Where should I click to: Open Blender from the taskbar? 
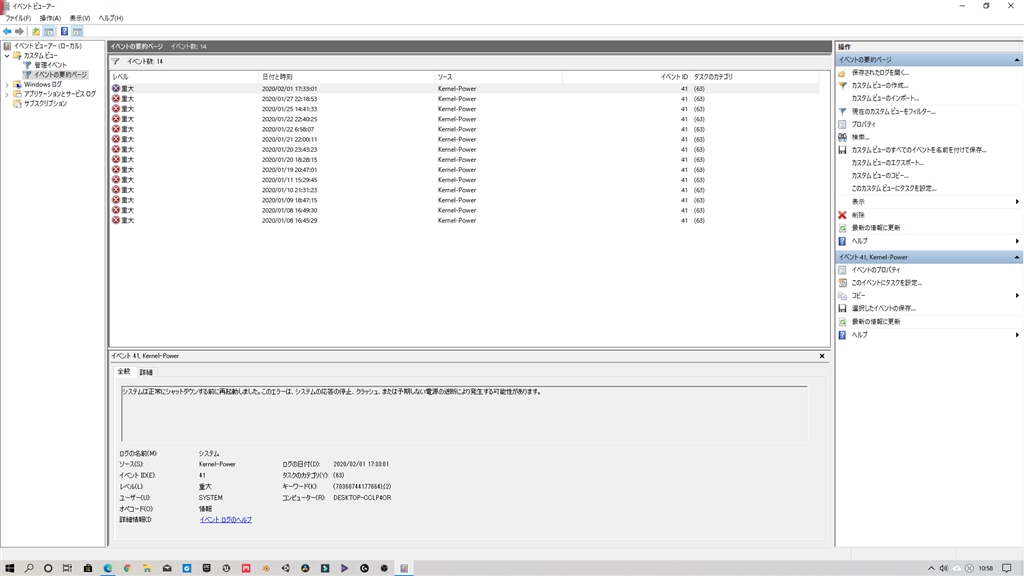point(266,568)
